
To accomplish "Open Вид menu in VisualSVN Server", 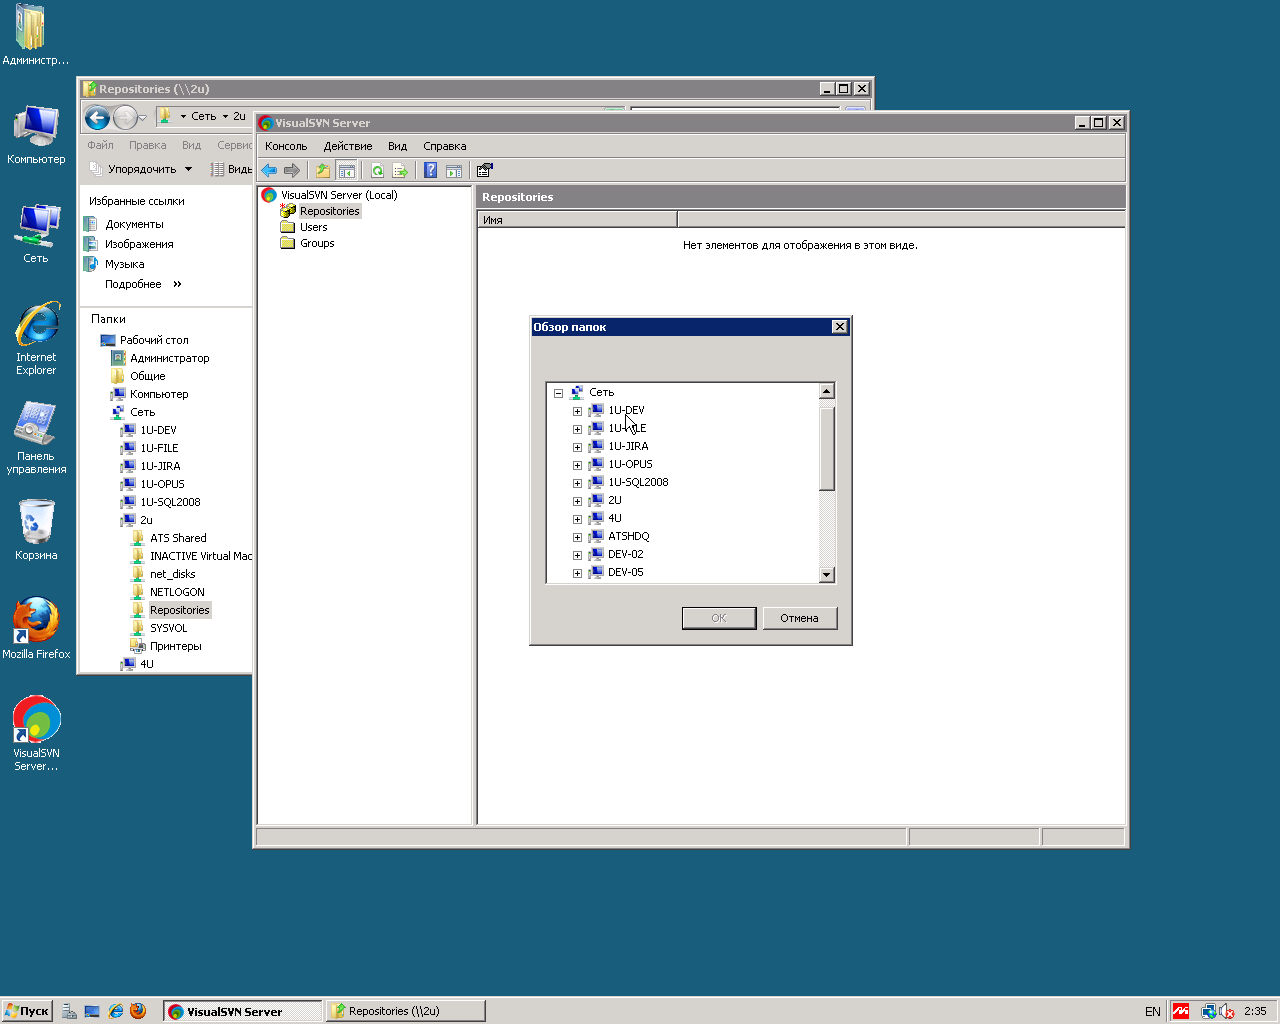I will (397, 146).
